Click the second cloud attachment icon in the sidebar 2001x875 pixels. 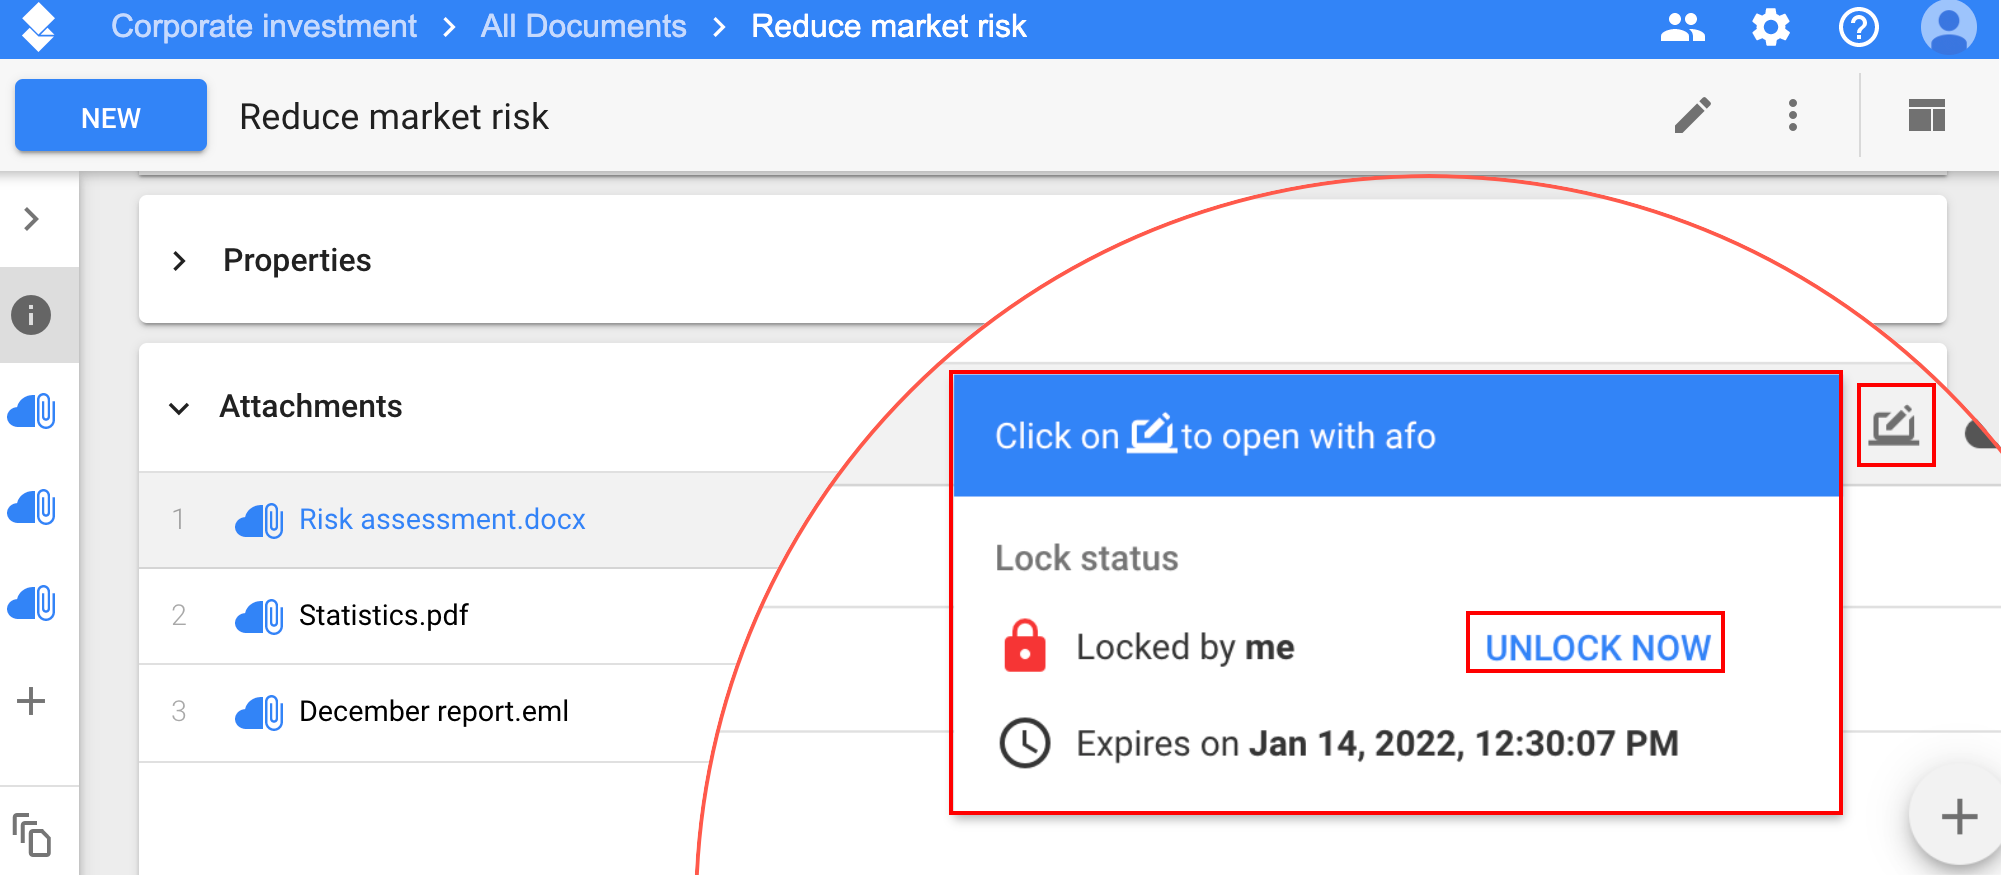pos(32,507)
